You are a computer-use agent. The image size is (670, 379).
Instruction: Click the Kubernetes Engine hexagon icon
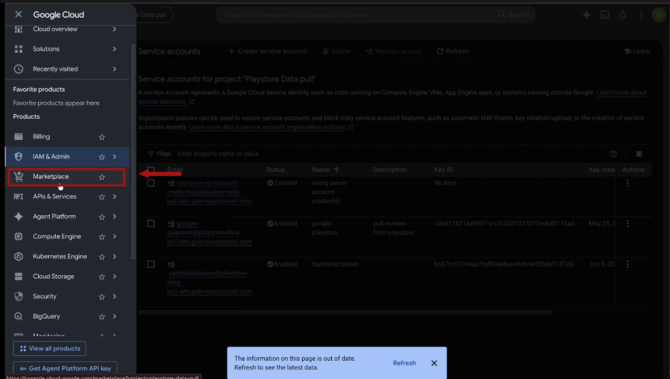(x=18, y=256)
